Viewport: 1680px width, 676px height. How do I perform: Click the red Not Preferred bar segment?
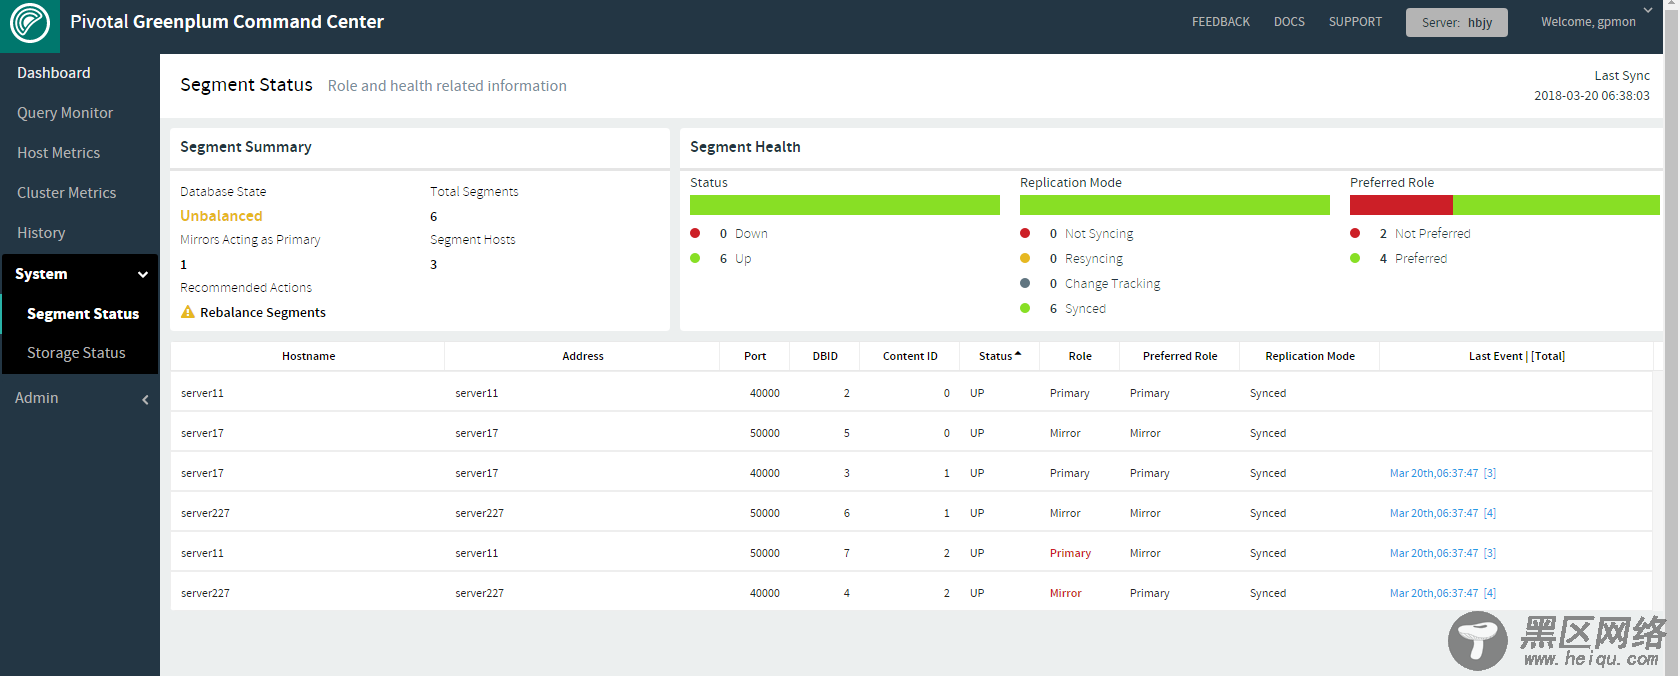point(1401,205)
